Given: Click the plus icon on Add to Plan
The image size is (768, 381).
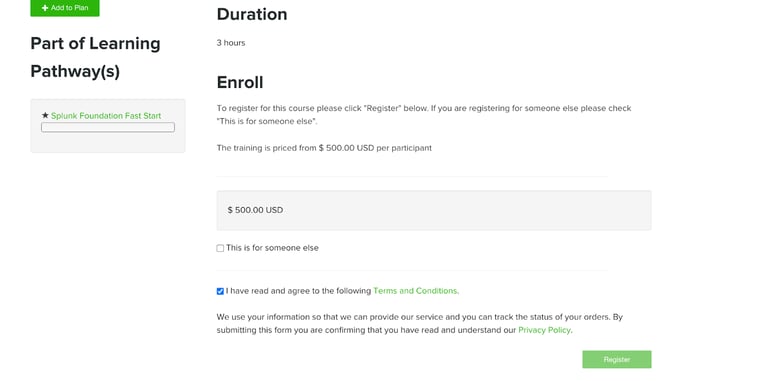Looking at the screenshot, I should 45,8.
